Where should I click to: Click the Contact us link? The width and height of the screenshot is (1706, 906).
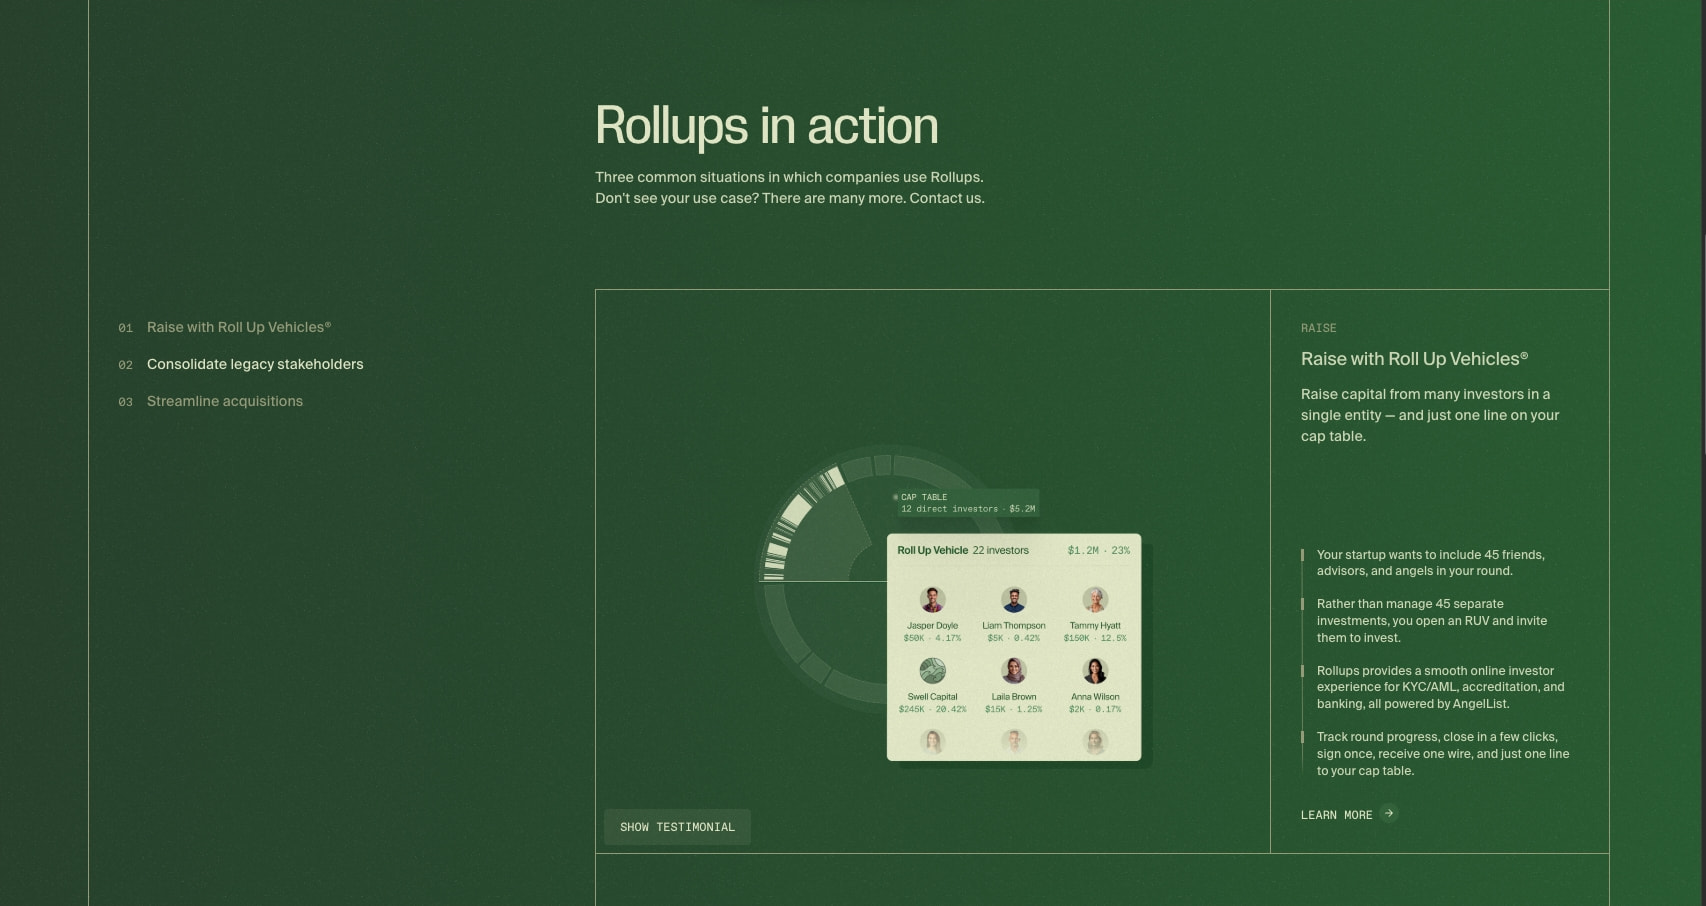947,198
